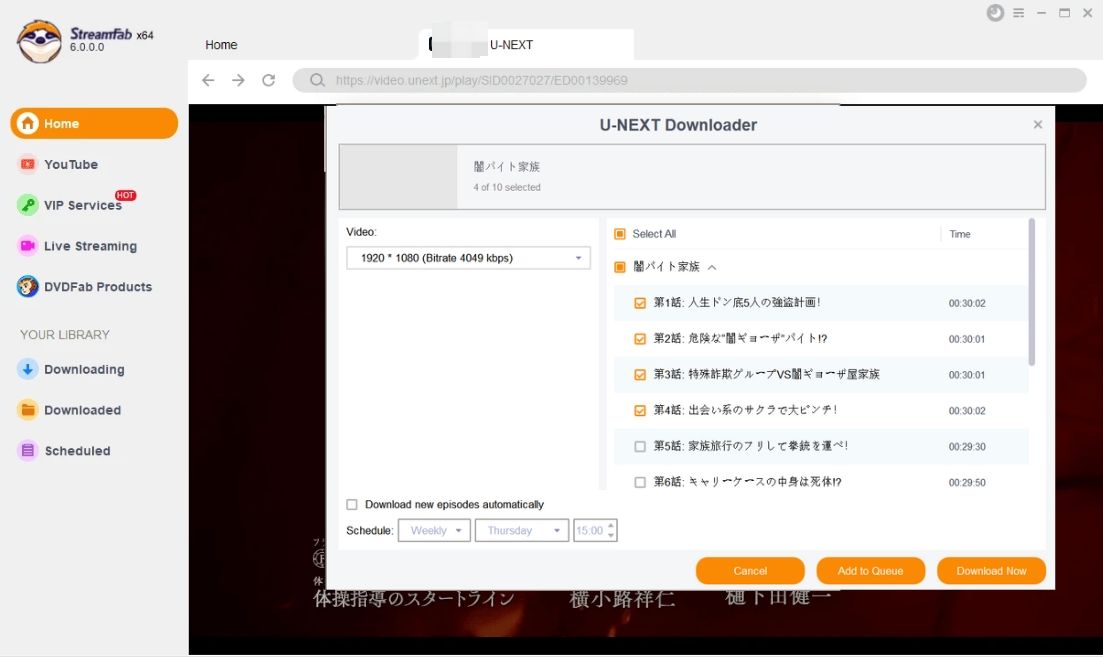Uncheck episode 第4話 checkbox
The image size is (1103, 657).
[640, 410]
